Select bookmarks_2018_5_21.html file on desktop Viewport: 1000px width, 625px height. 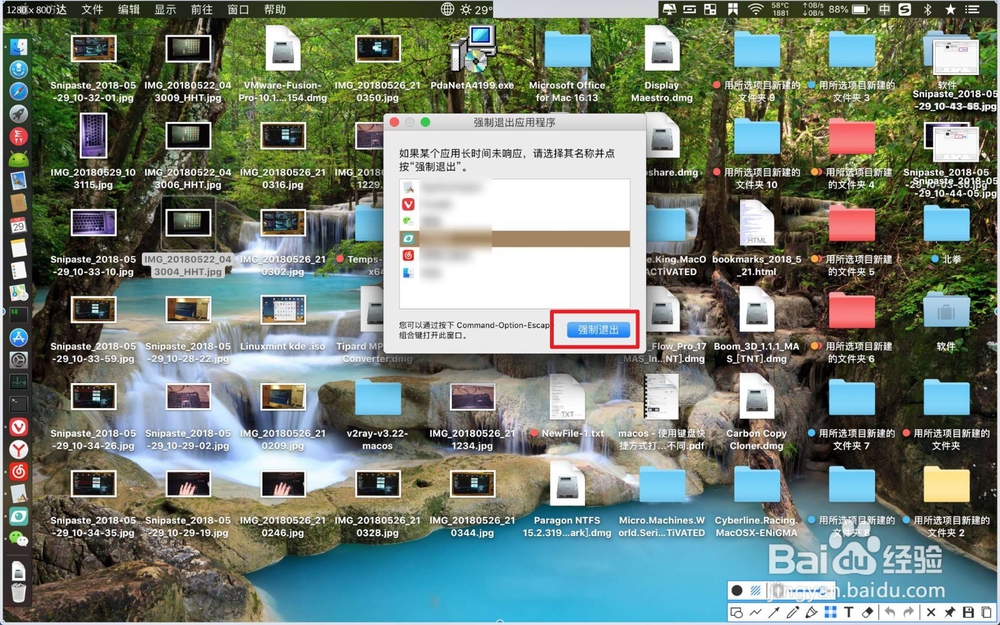point(756,239)
